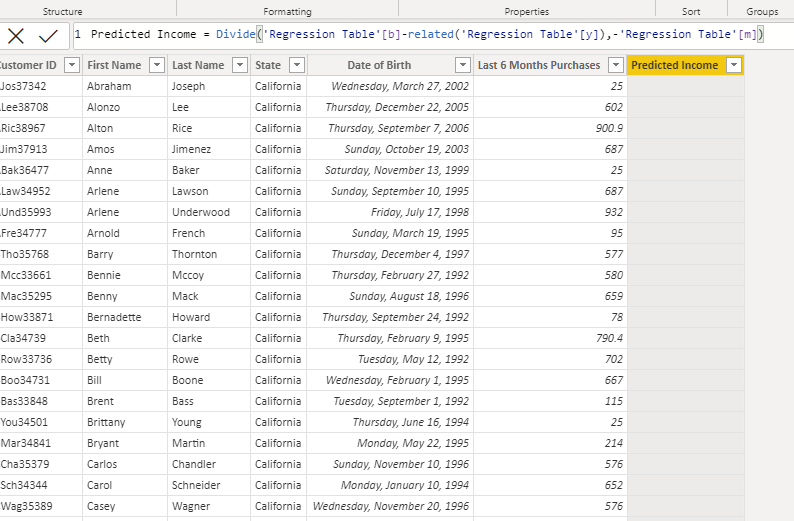Click the Groups ribbon group label
794x521 pixels.
762,11
